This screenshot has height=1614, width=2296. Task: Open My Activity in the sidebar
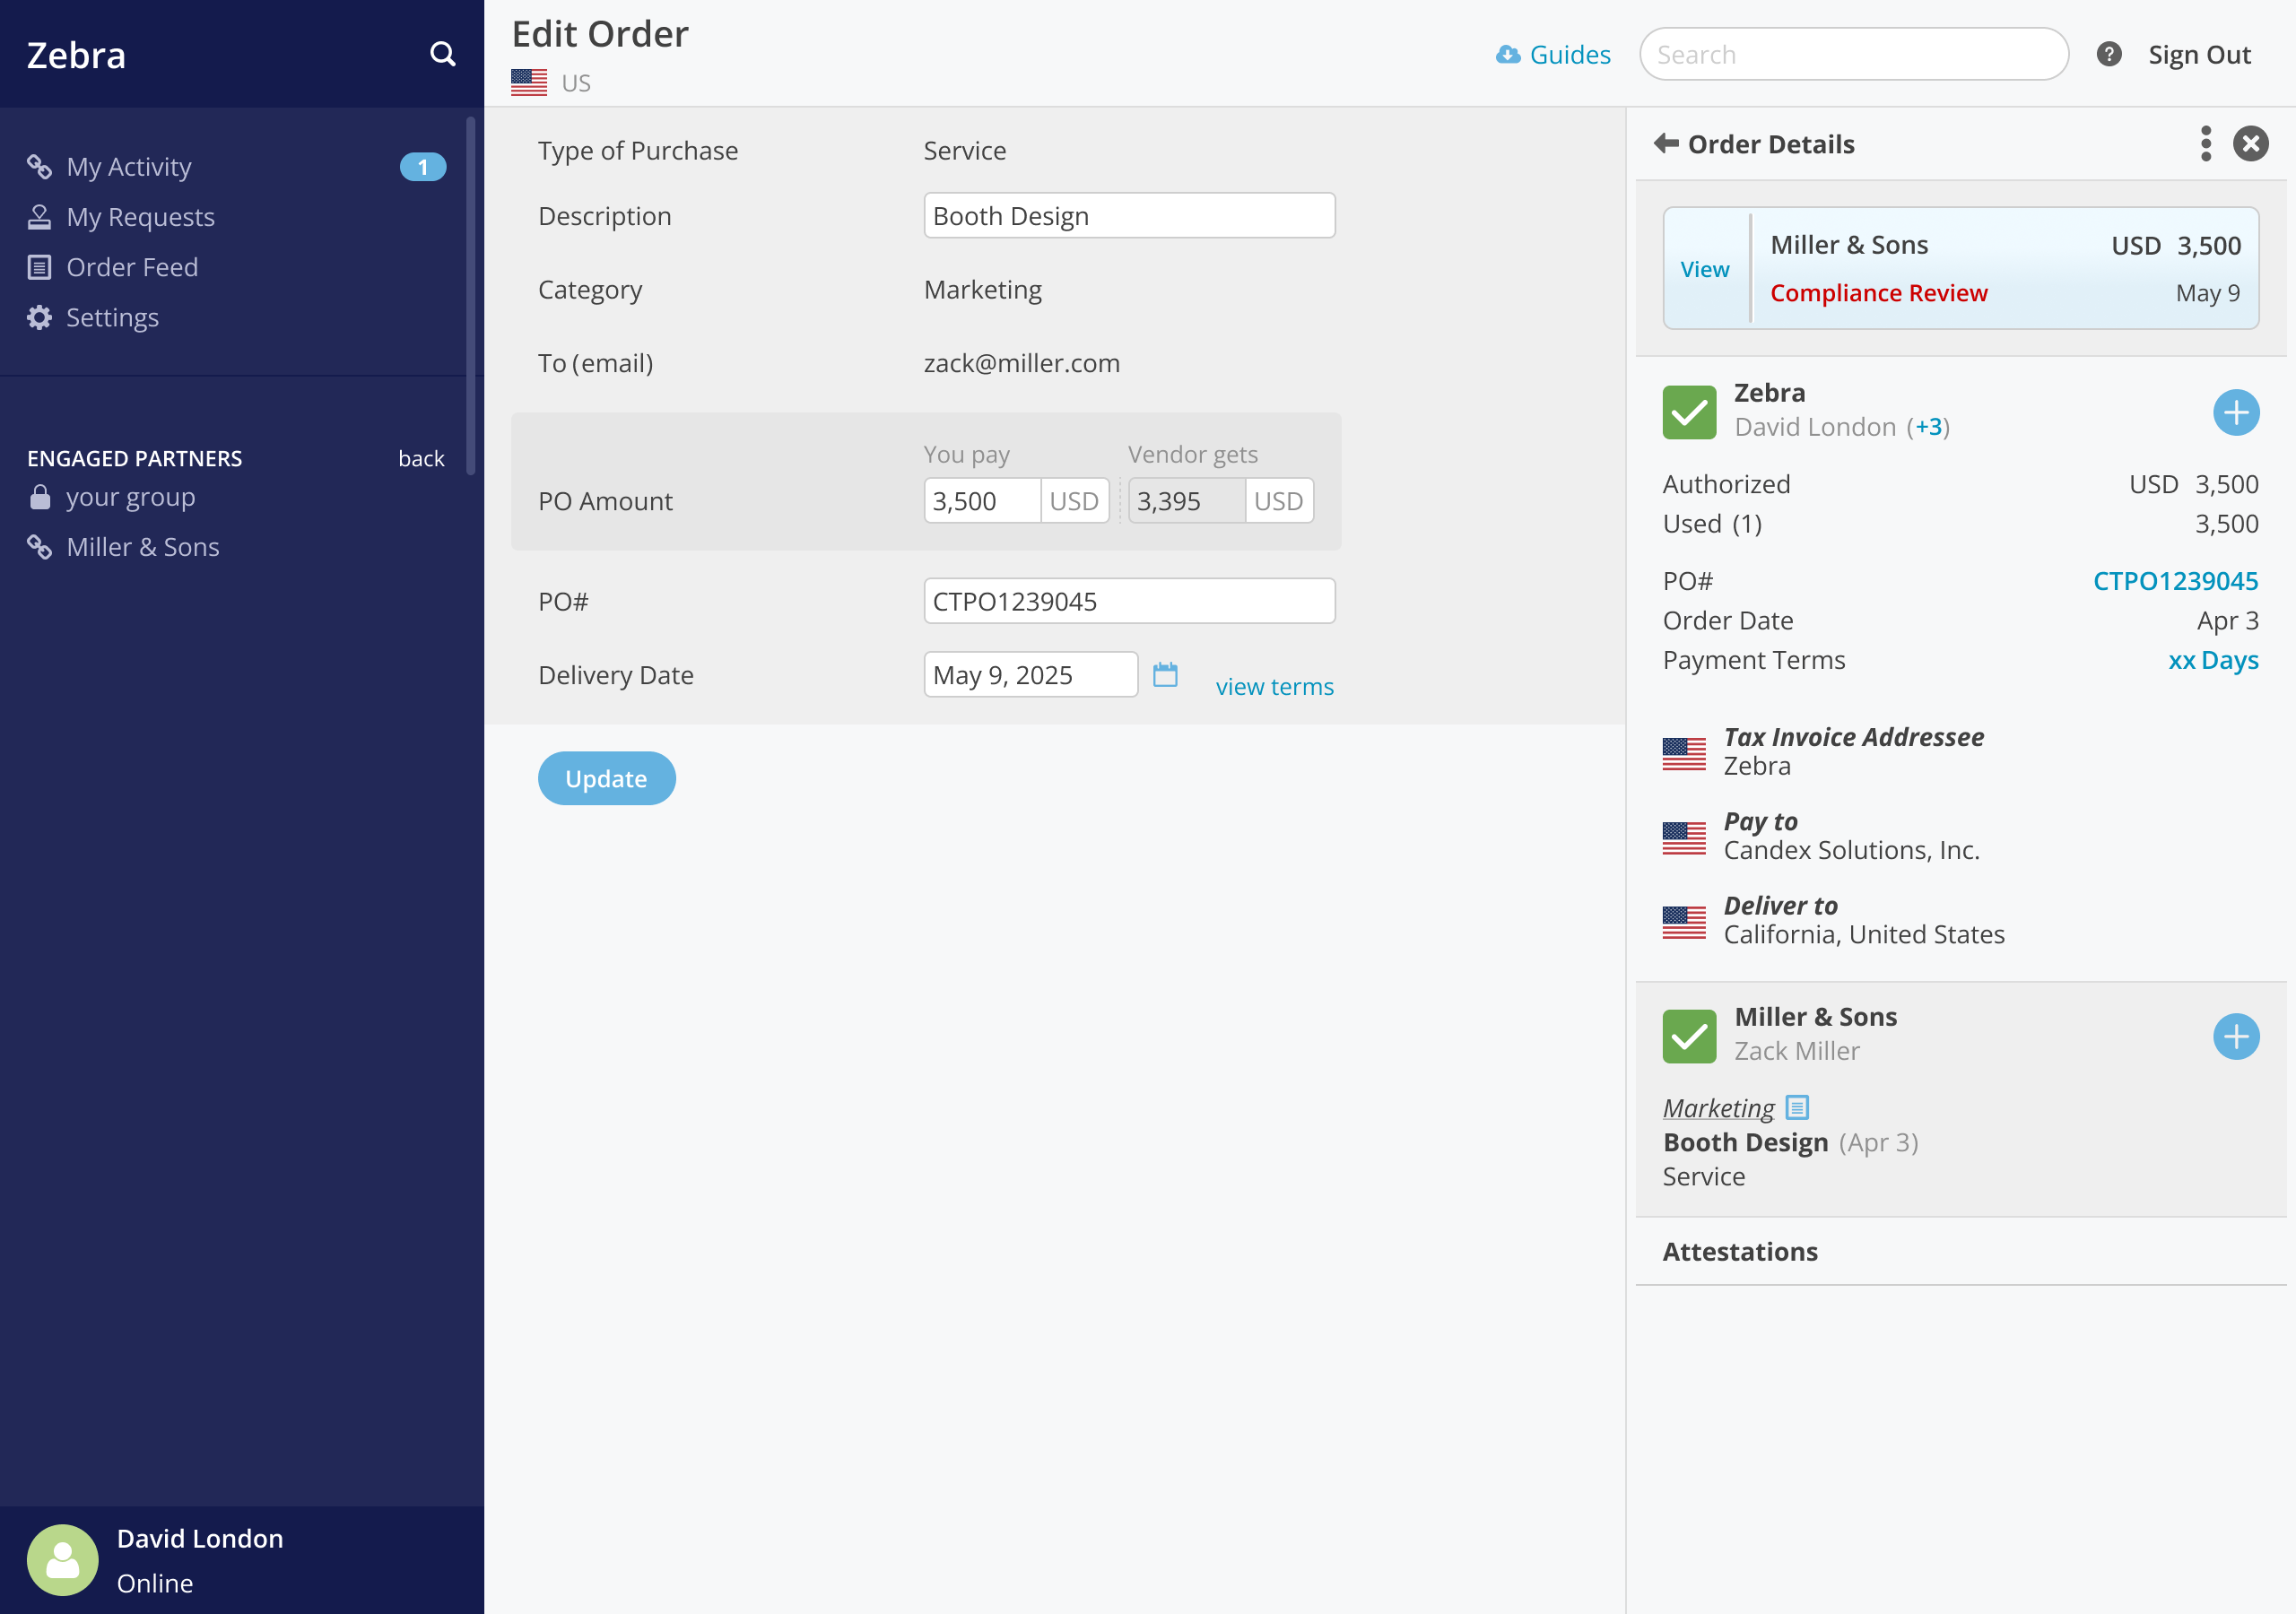click(129, 167)
